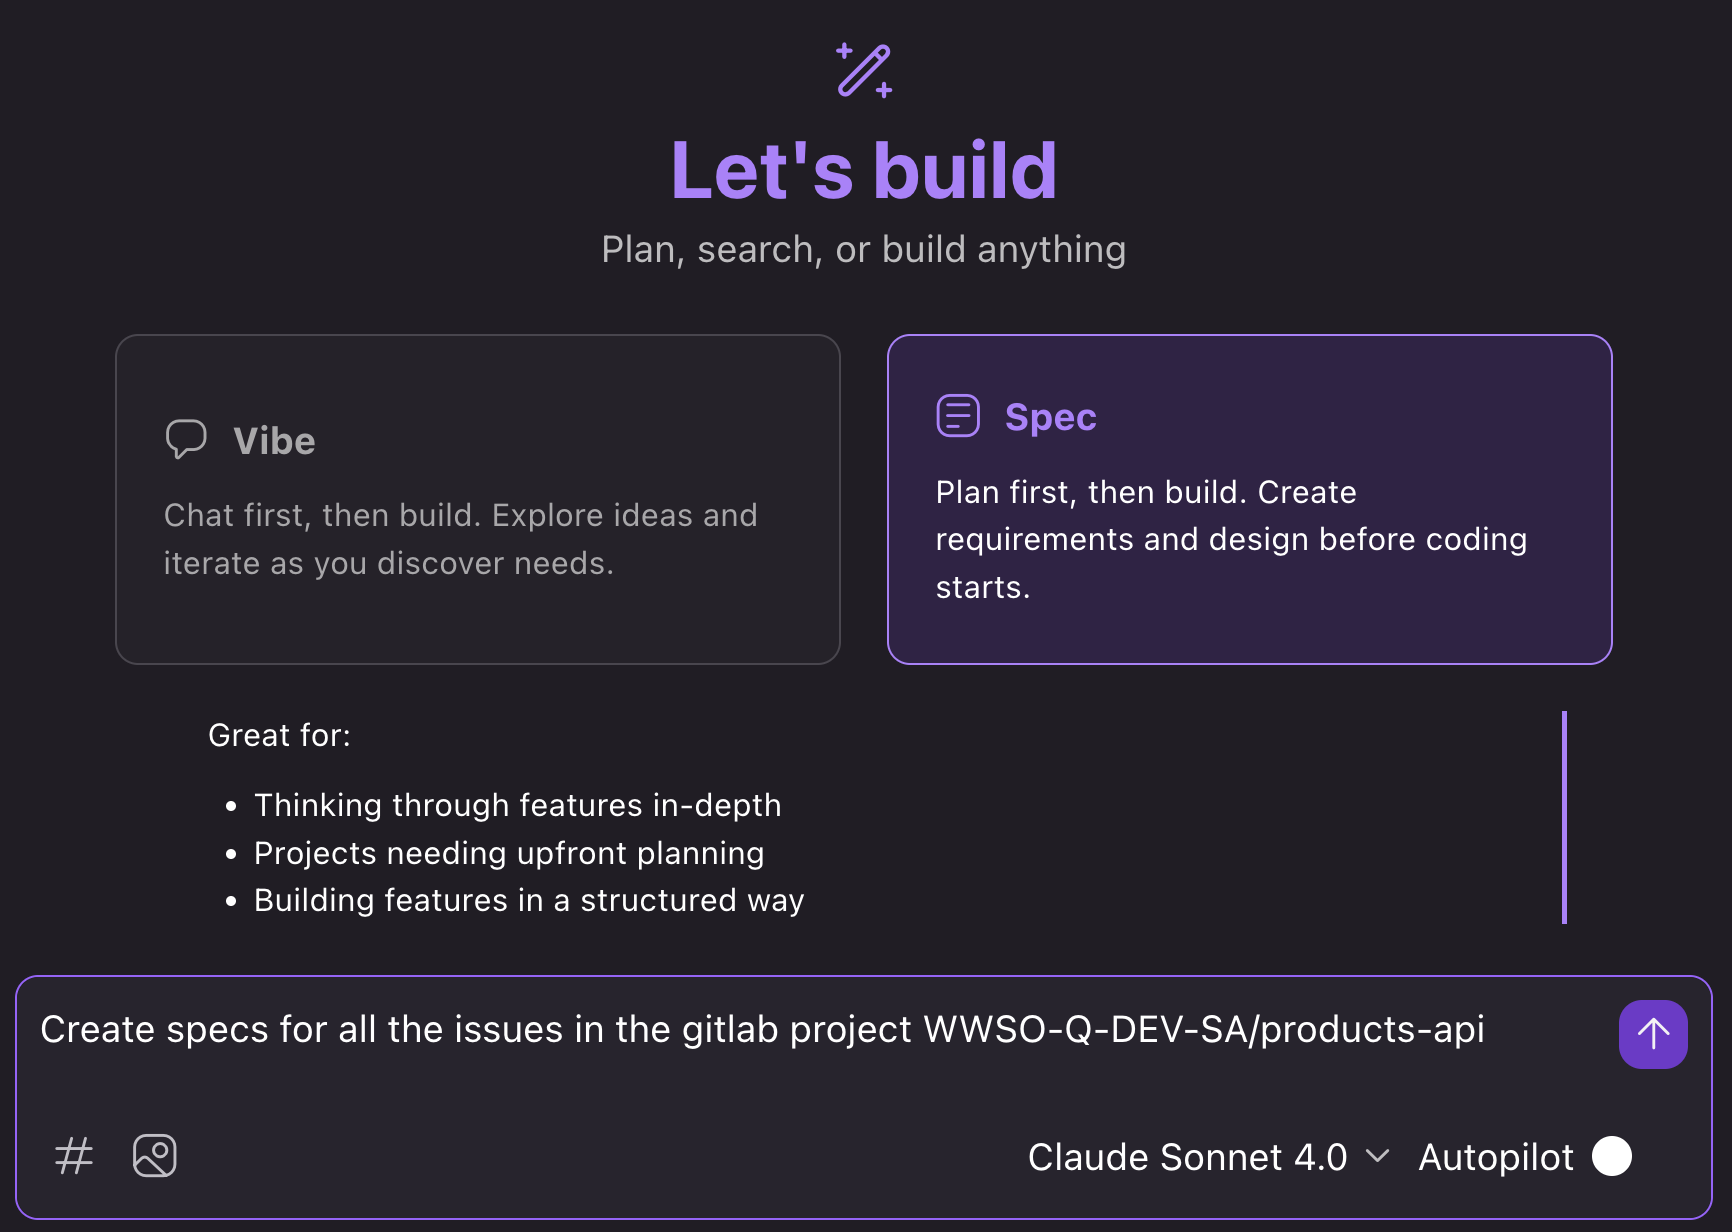Viewport: 1732px width, 1232px height.
Task: Select the Spec heading text
Action: [x=1050, y=416]
